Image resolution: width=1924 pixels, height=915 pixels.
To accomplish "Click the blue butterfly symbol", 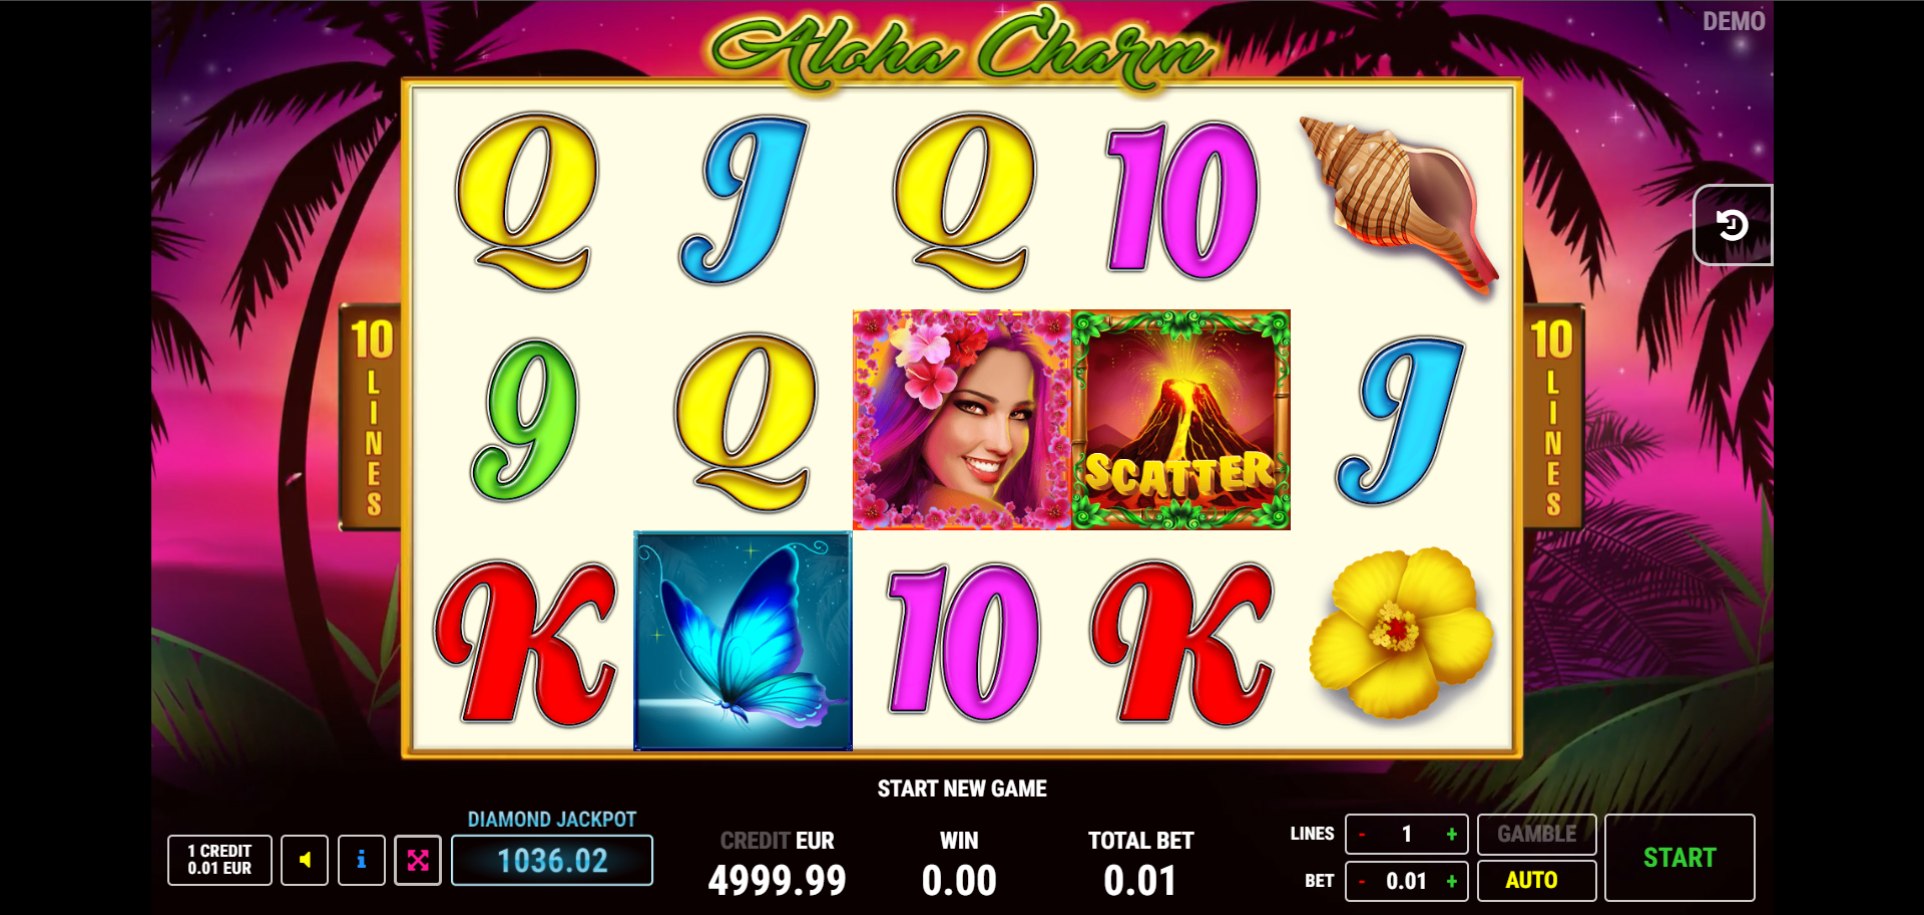I will (x=743, y=640).
